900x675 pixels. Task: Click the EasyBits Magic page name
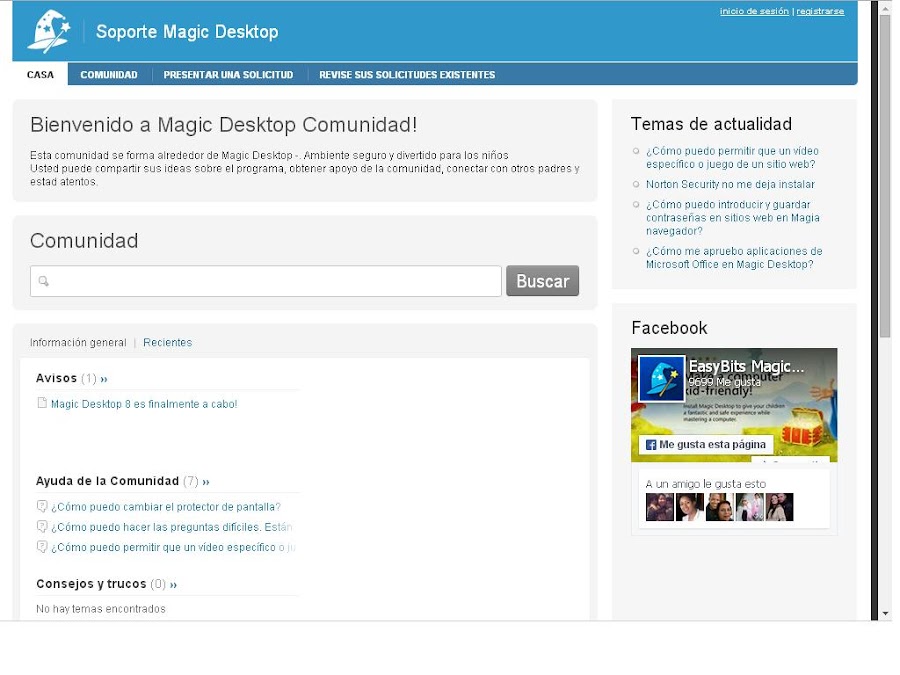click(x=746, y=366)
